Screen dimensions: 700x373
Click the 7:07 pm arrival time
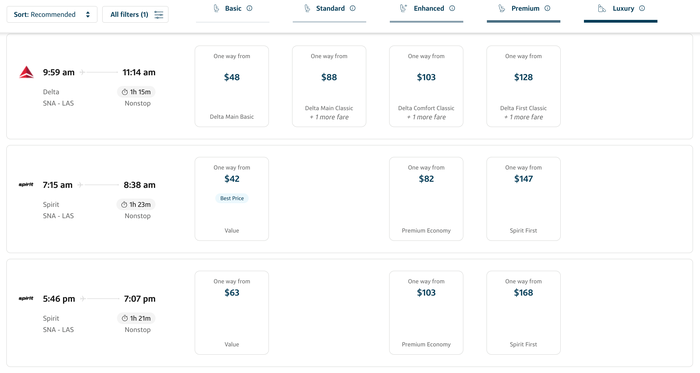(139, 298)
